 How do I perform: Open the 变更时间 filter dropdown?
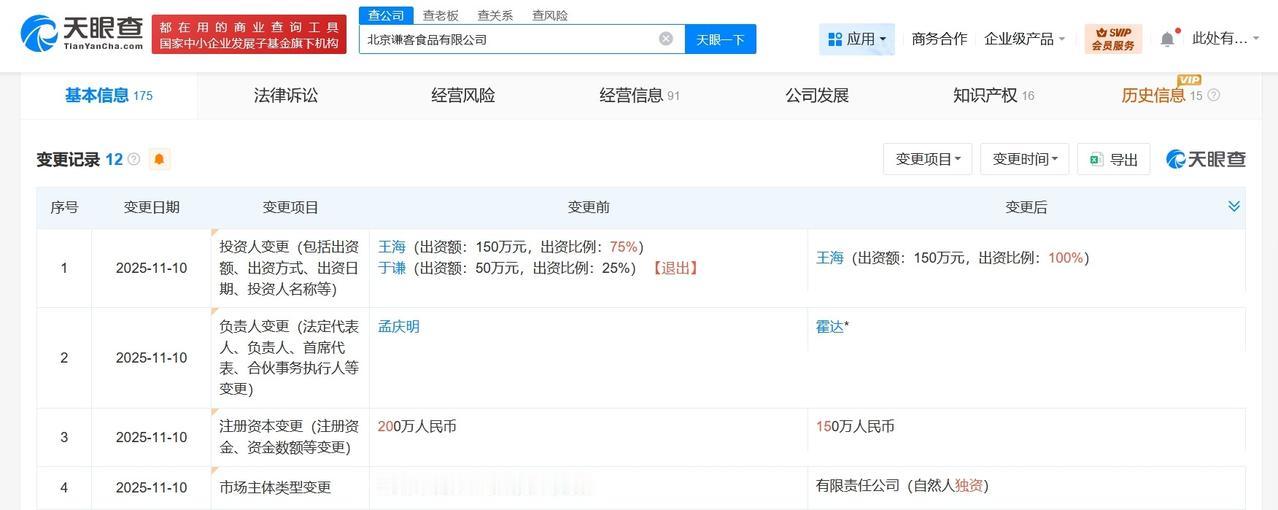(x=1024, y=159)
